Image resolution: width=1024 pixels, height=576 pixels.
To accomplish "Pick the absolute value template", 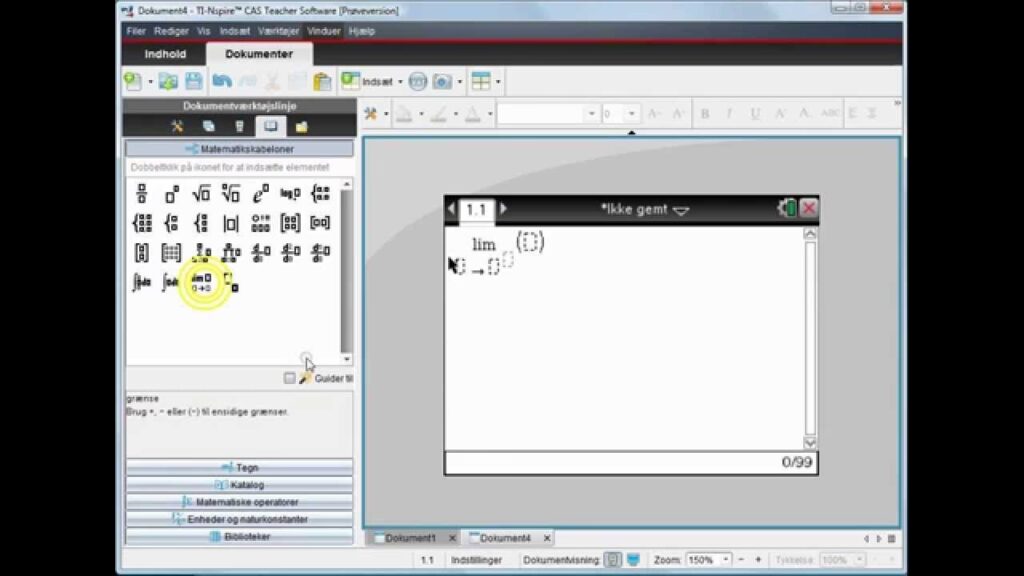I will pyautogui.click(x=231, y=223).
